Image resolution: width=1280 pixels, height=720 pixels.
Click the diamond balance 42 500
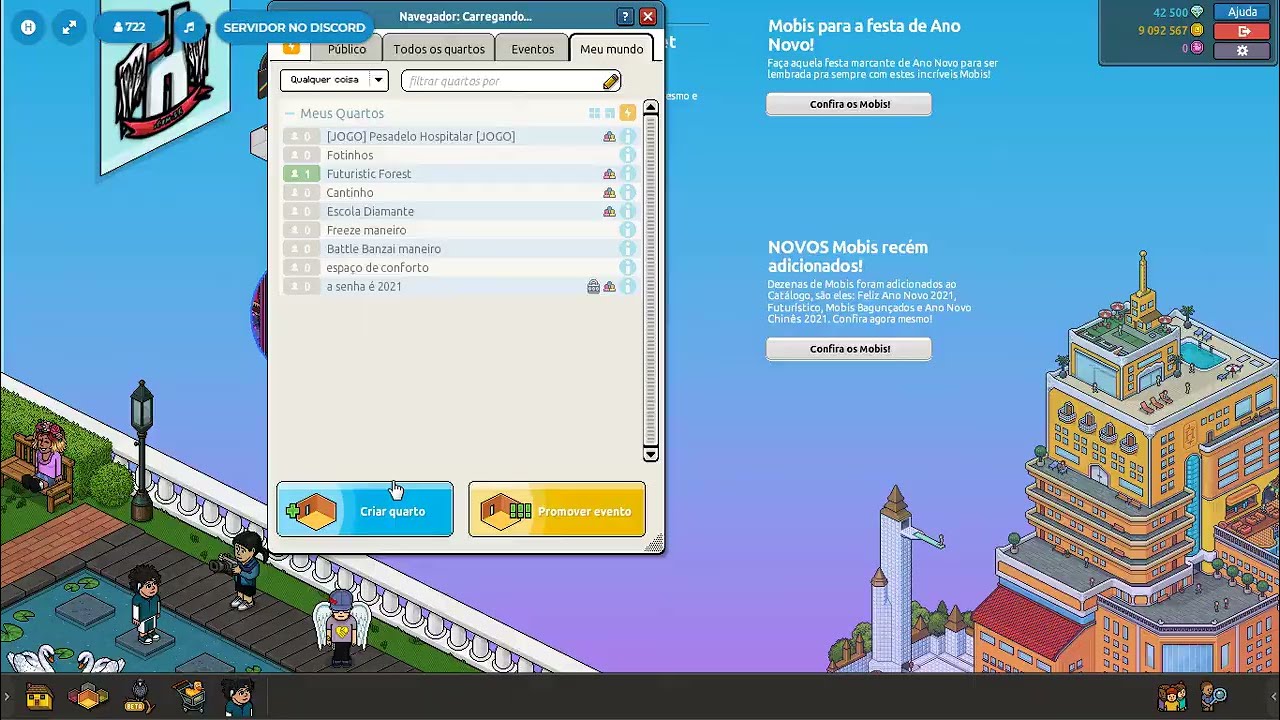[1178, 12]
